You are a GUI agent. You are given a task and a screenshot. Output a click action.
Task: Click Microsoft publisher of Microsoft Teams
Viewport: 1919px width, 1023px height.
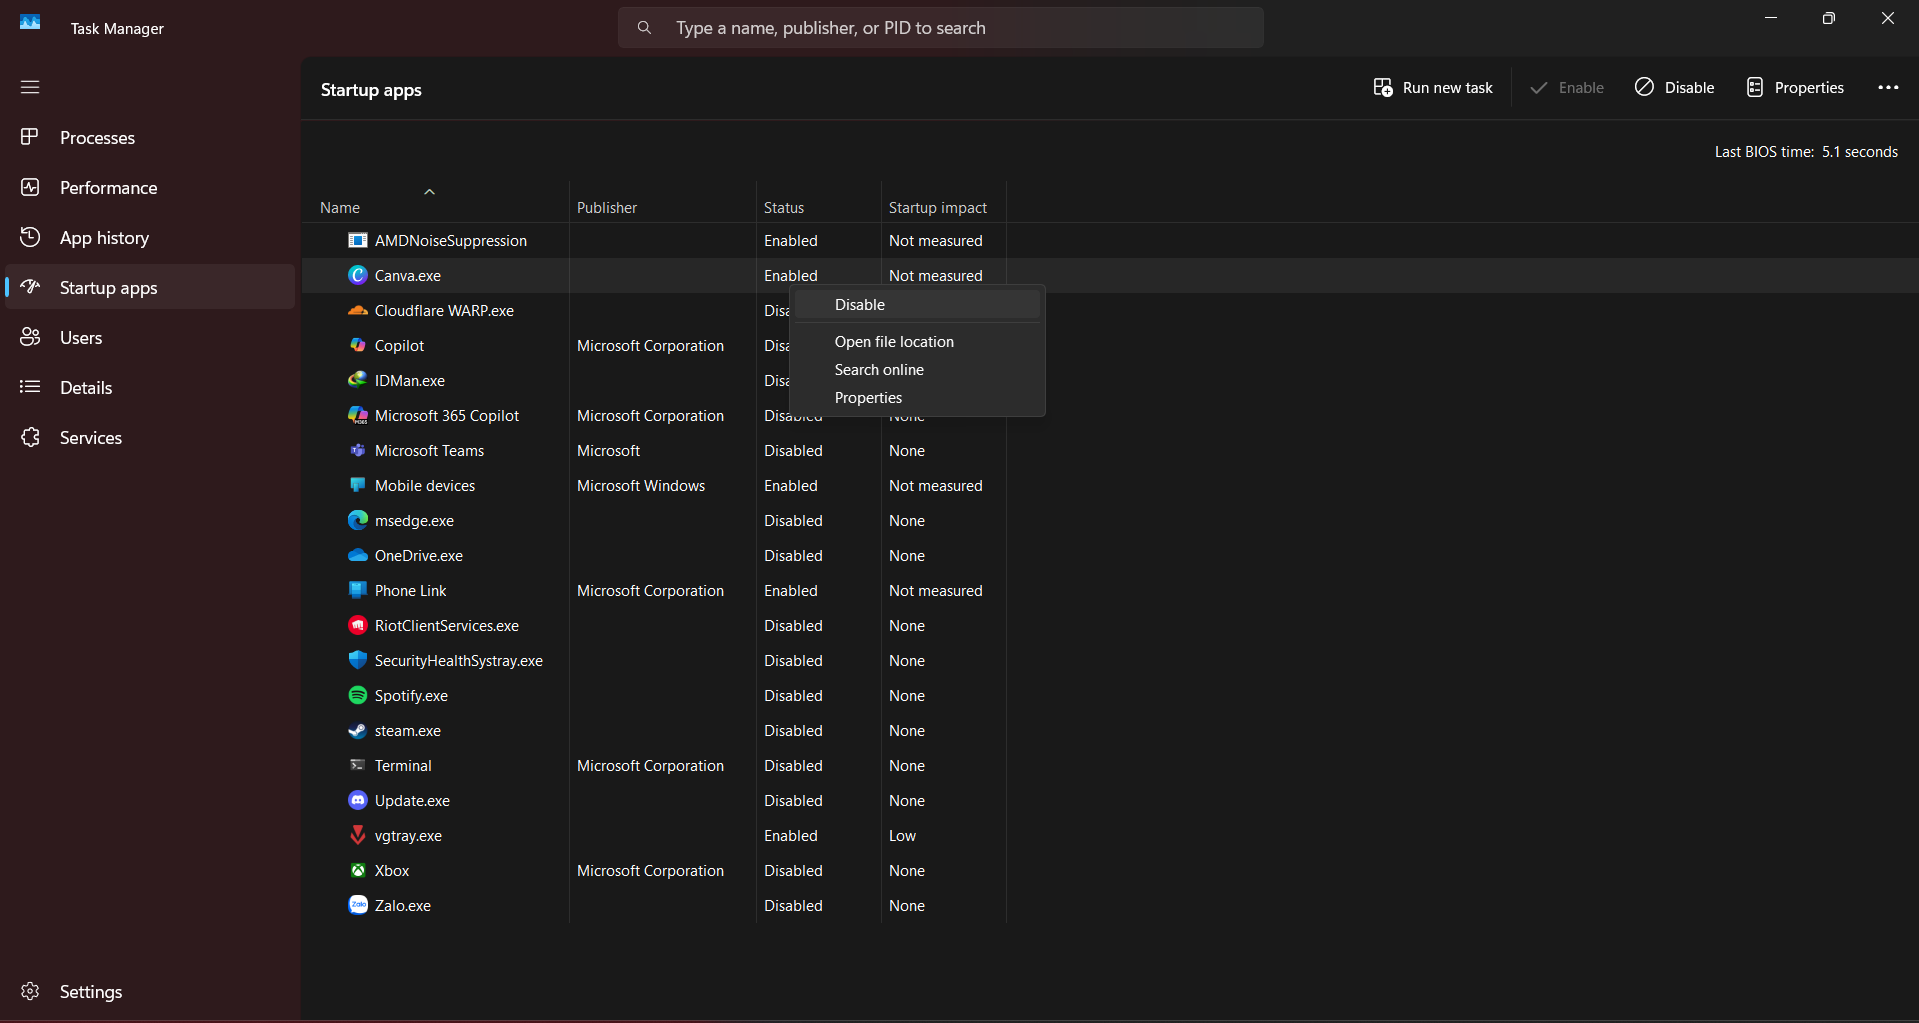608,451
